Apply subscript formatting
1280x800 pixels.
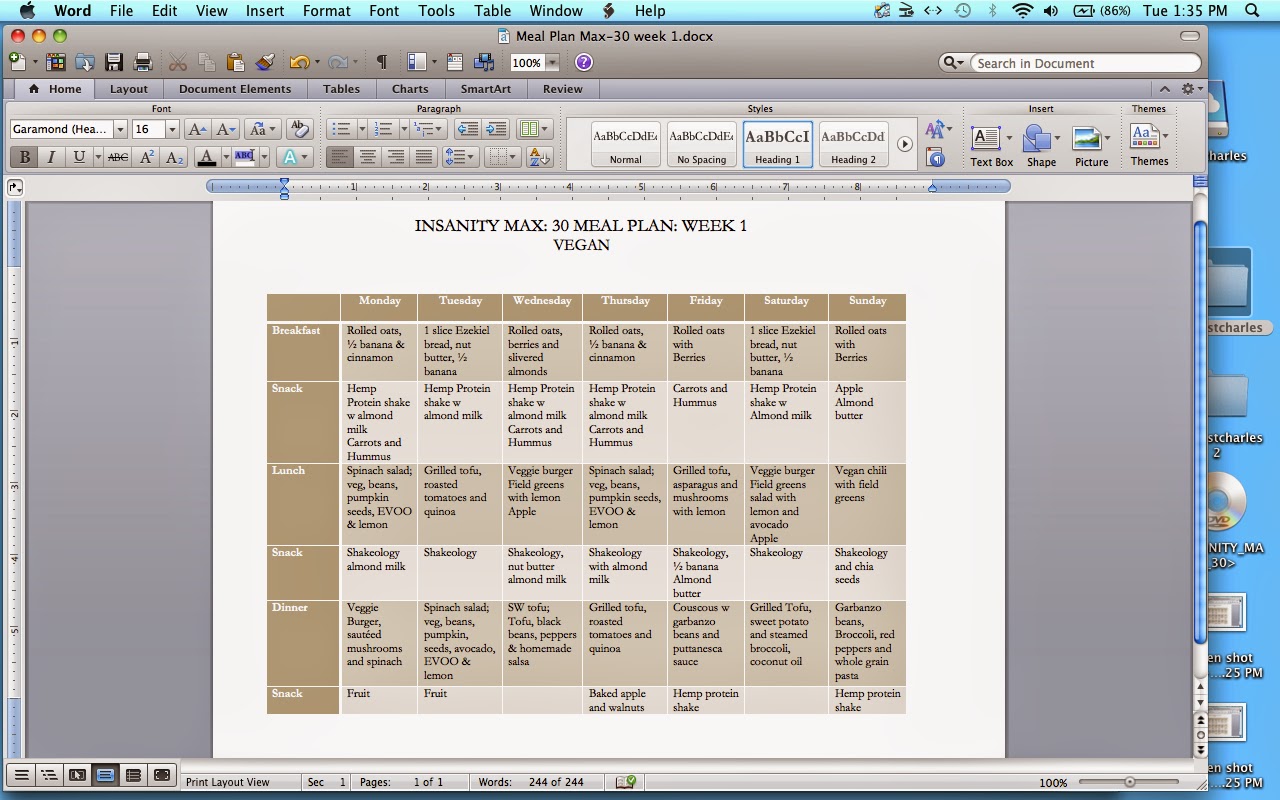[x=174, y=157]
